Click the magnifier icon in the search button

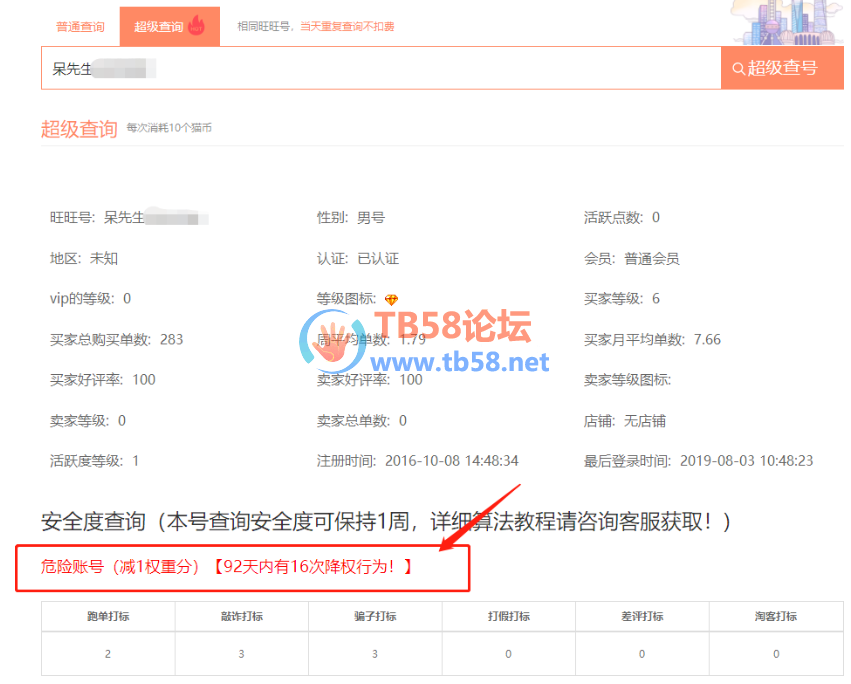(738, 69)
